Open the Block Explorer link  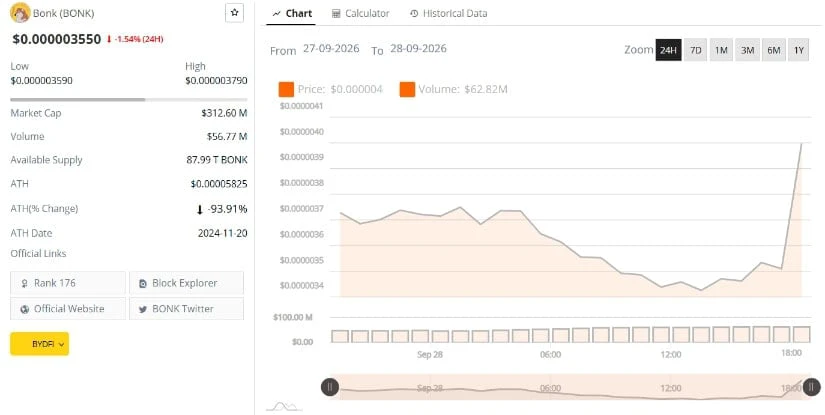186,283
